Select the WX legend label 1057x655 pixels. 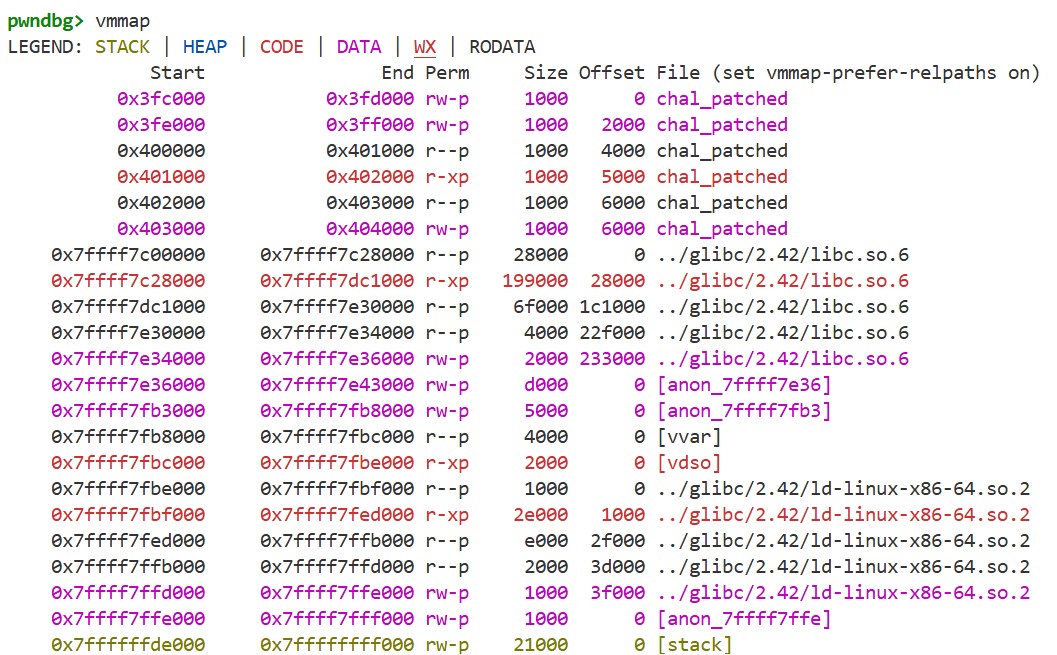click(x=425, y=46)
